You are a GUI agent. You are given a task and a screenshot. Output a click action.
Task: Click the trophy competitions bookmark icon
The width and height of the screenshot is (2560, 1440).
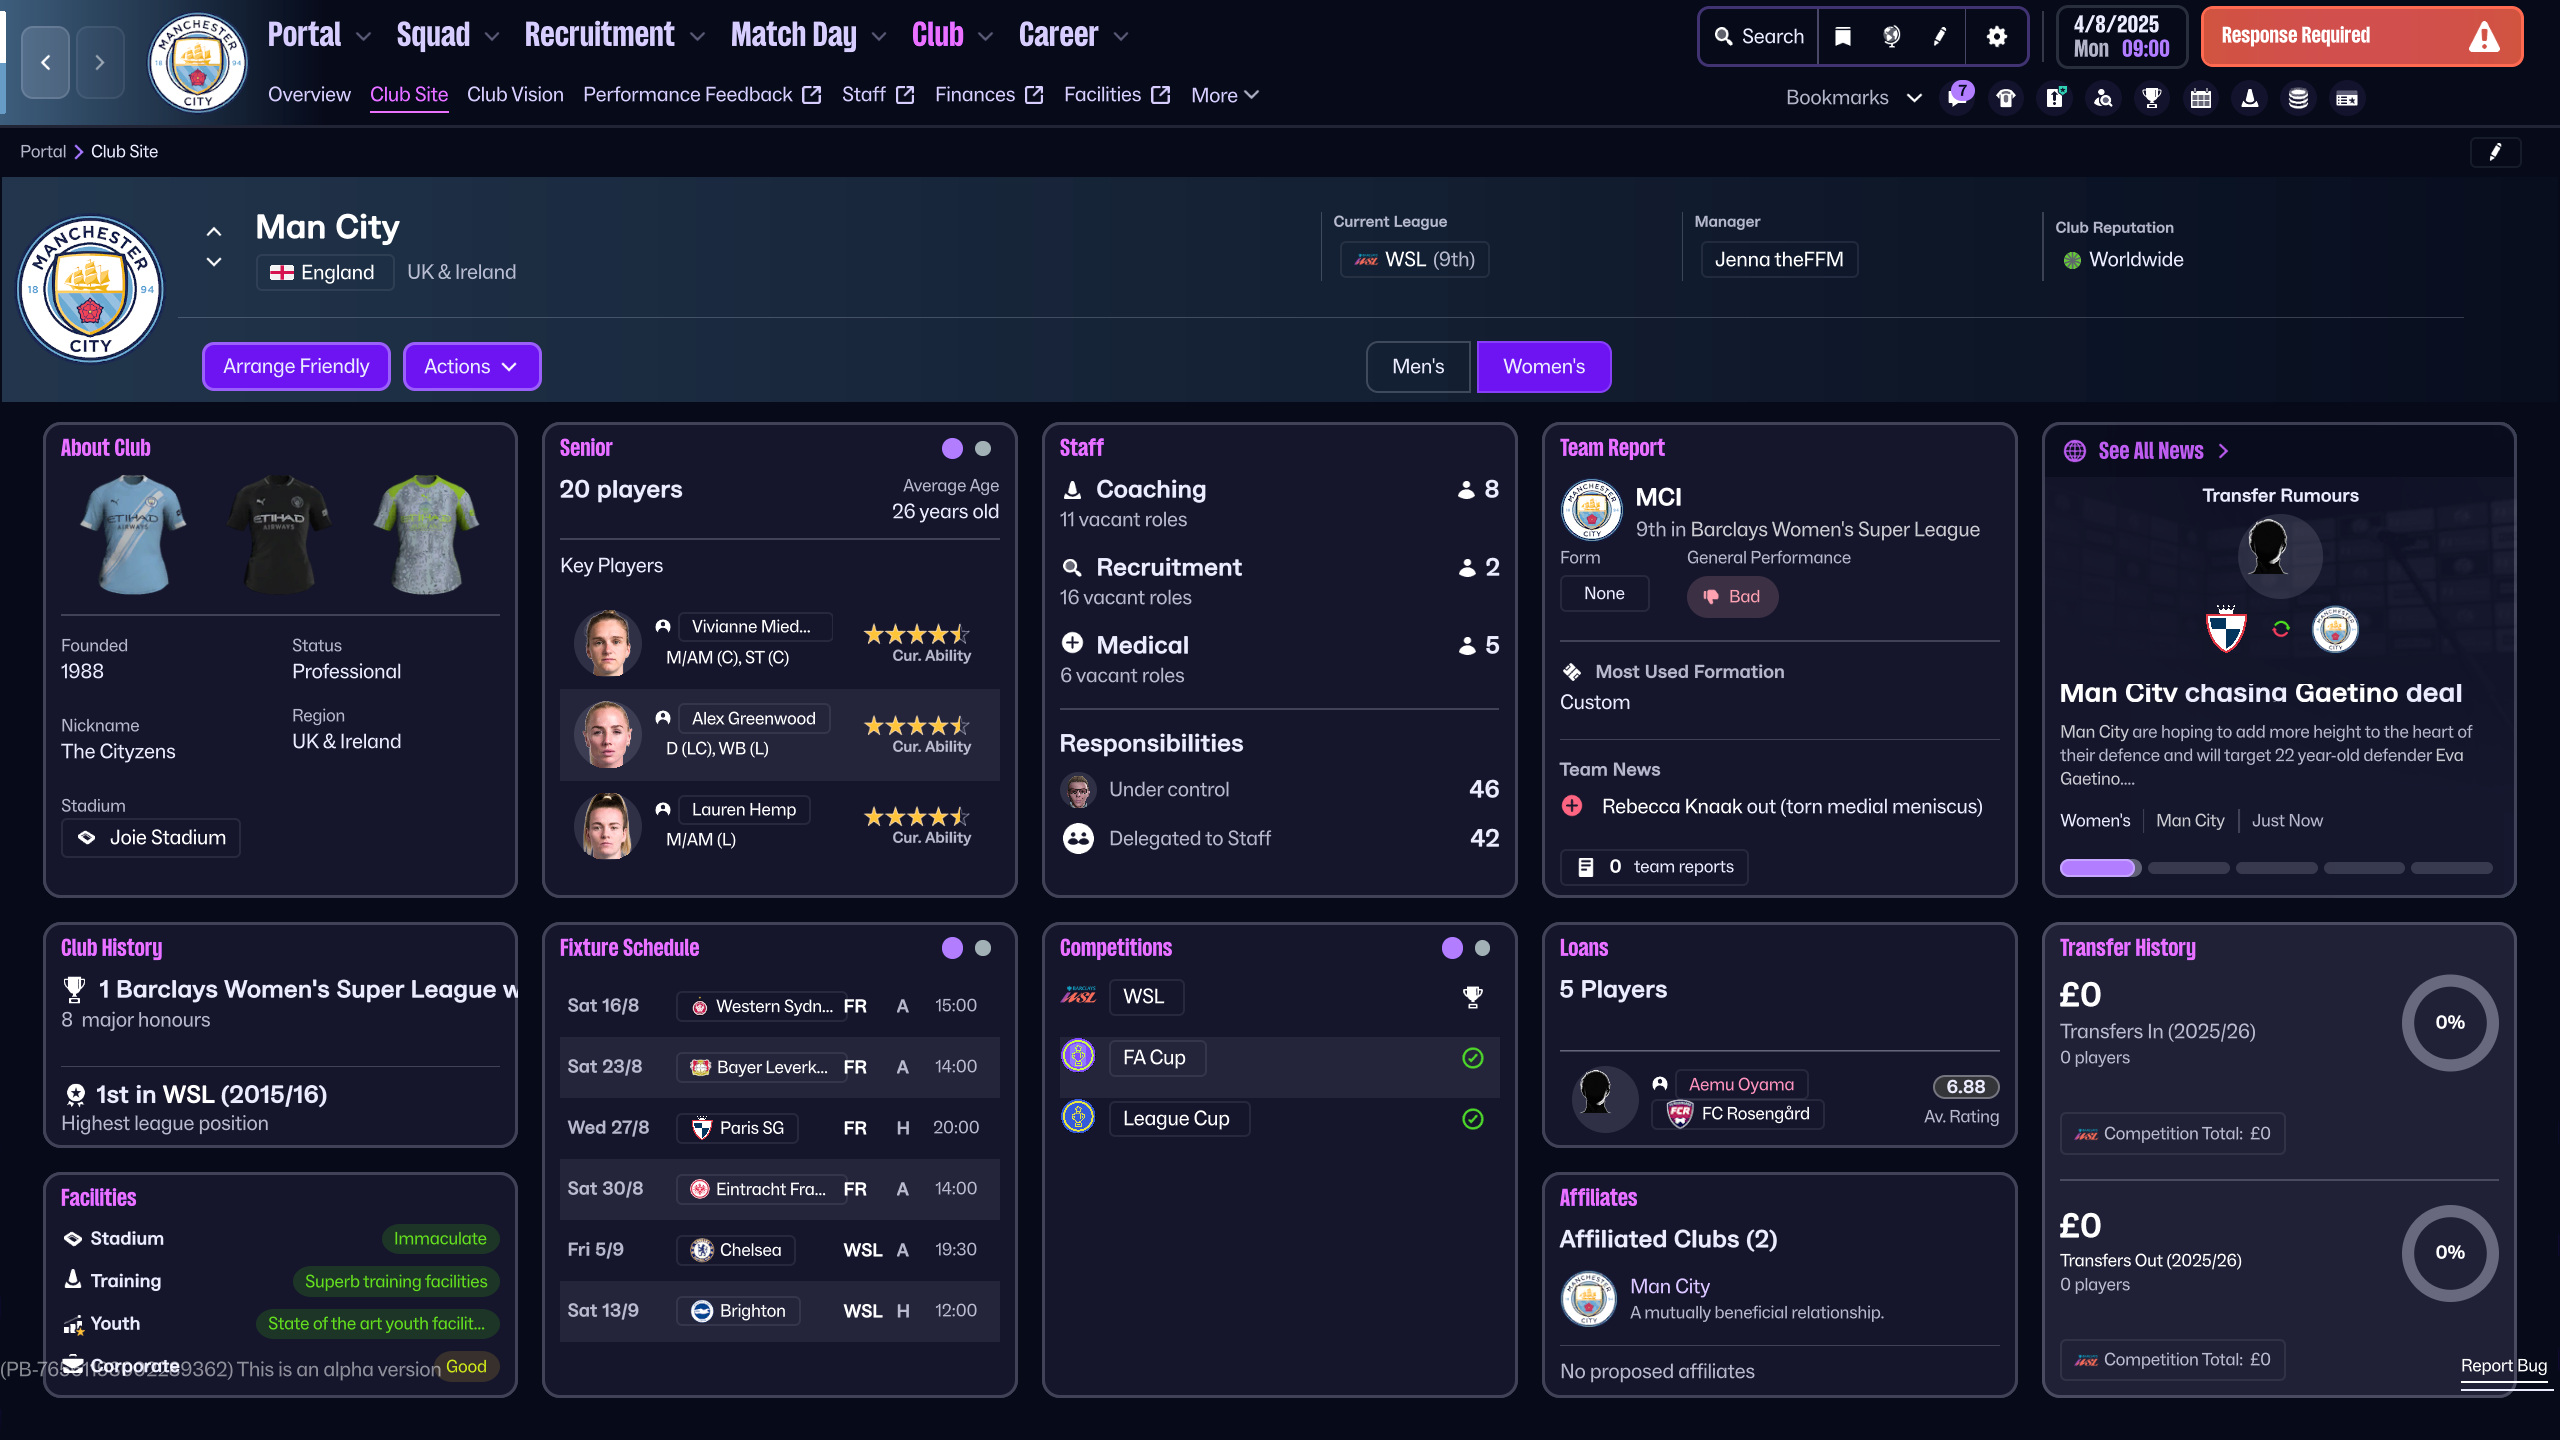coord(2152,98)
